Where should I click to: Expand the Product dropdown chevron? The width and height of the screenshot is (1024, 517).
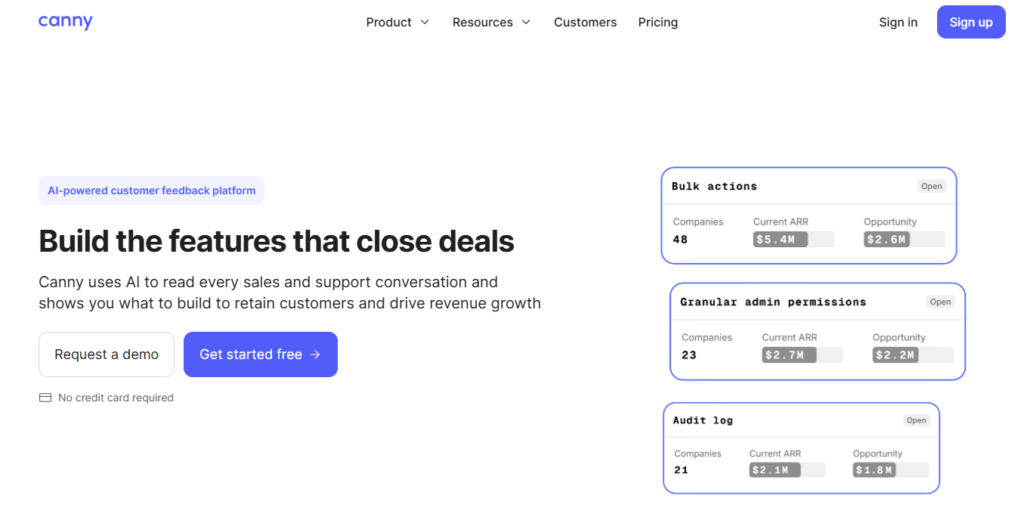(x=424, y=22)
